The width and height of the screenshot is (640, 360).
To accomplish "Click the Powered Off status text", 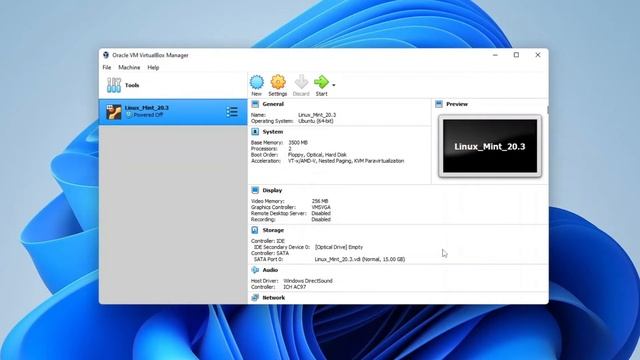I will [148, 115].
